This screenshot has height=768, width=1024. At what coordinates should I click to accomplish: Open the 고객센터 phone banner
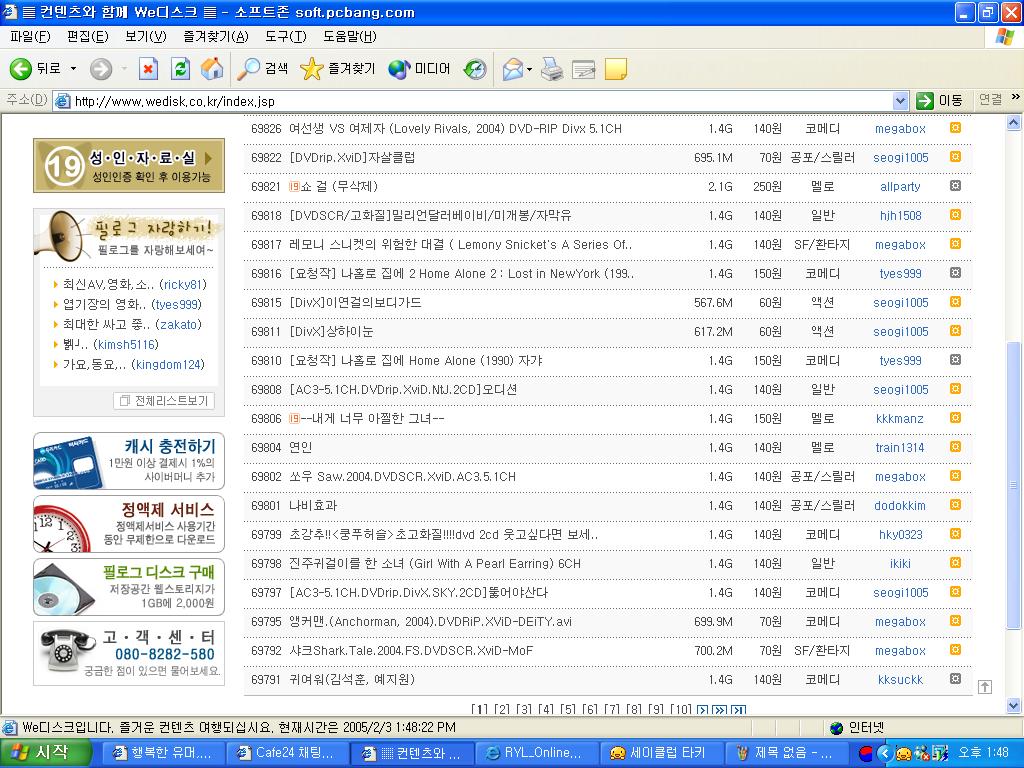(x=129, y=653)
